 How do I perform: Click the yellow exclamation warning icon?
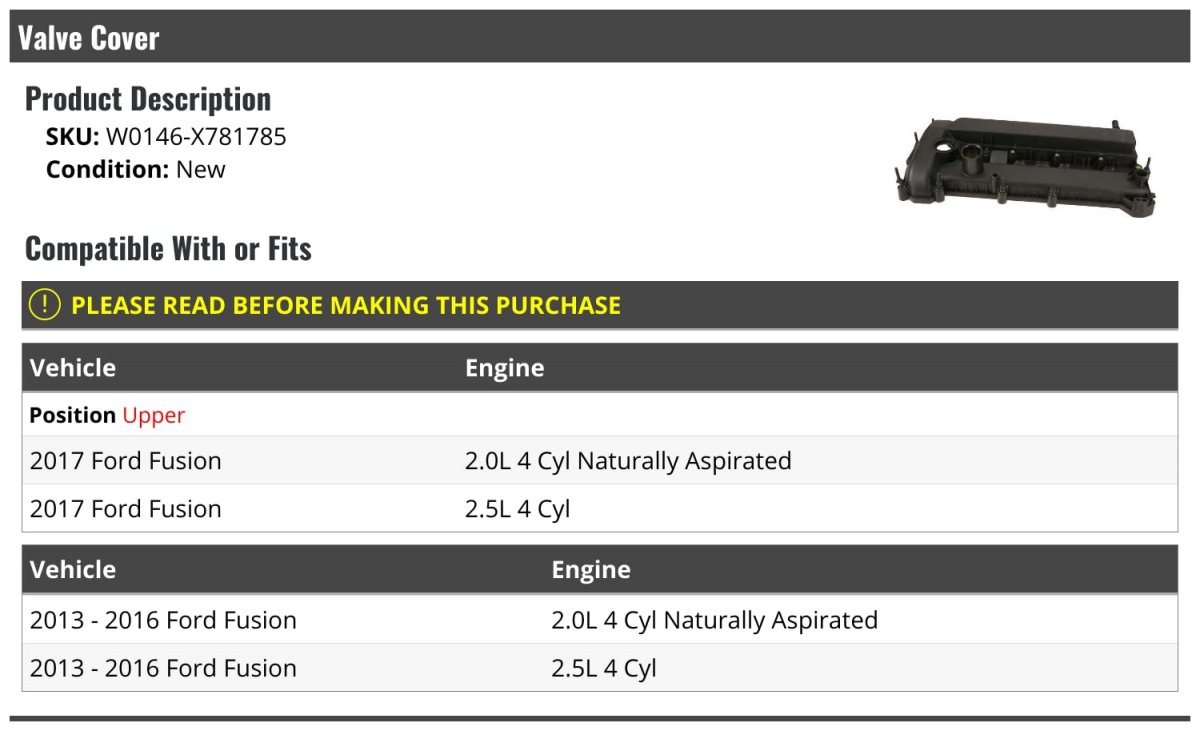tap(45, 305)
